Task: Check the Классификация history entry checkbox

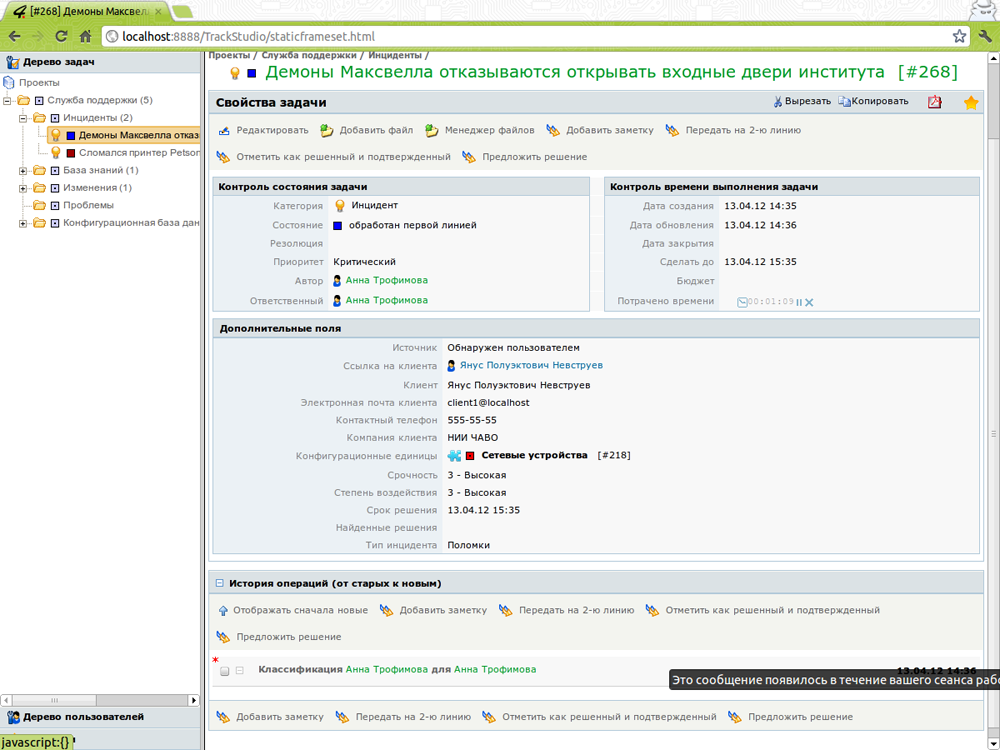Action: tap(224, 671)
